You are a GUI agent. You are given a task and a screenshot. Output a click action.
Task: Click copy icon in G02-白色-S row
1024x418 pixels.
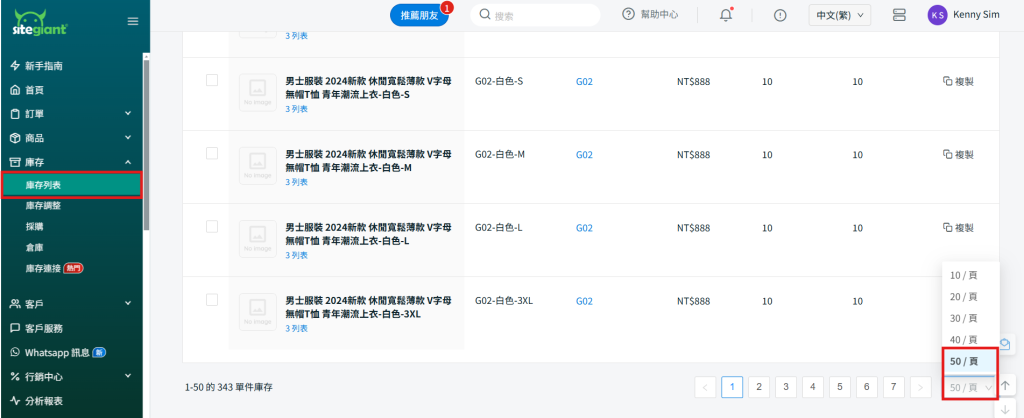pos(947,82)
